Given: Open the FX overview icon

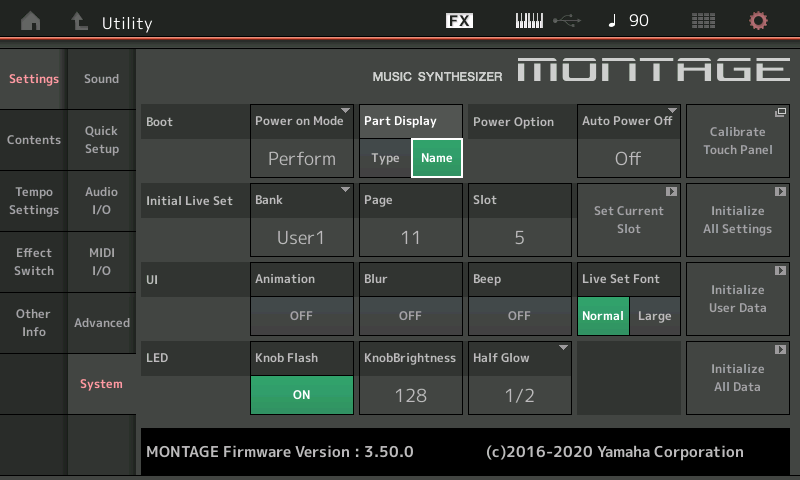Looking at the screenshot, I should 459,21.
